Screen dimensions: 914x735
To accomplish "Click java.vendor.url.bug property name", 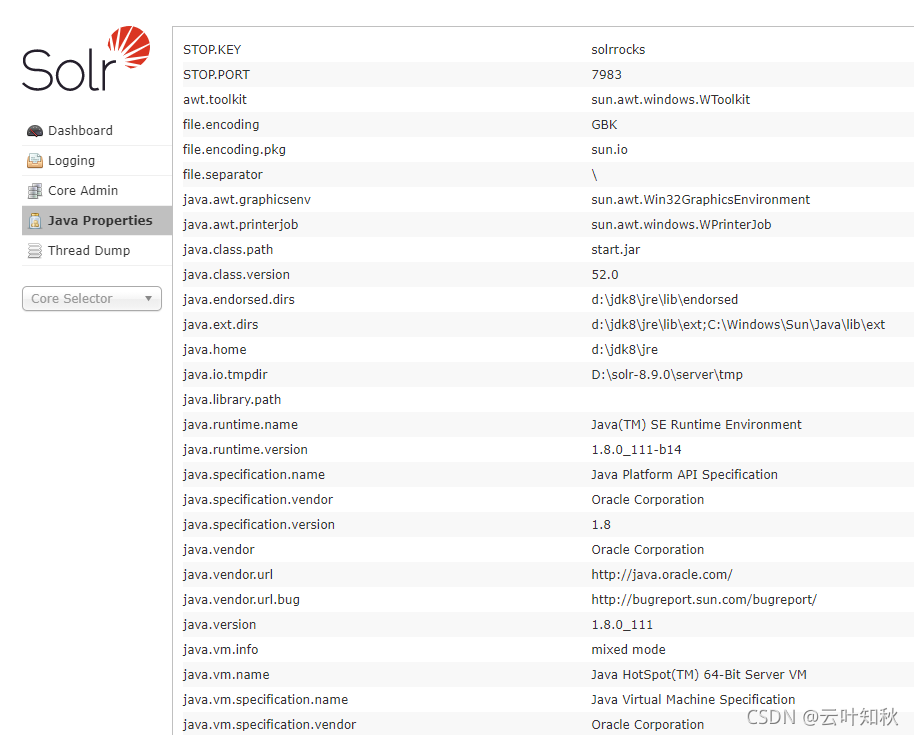I will coord(241,600).
